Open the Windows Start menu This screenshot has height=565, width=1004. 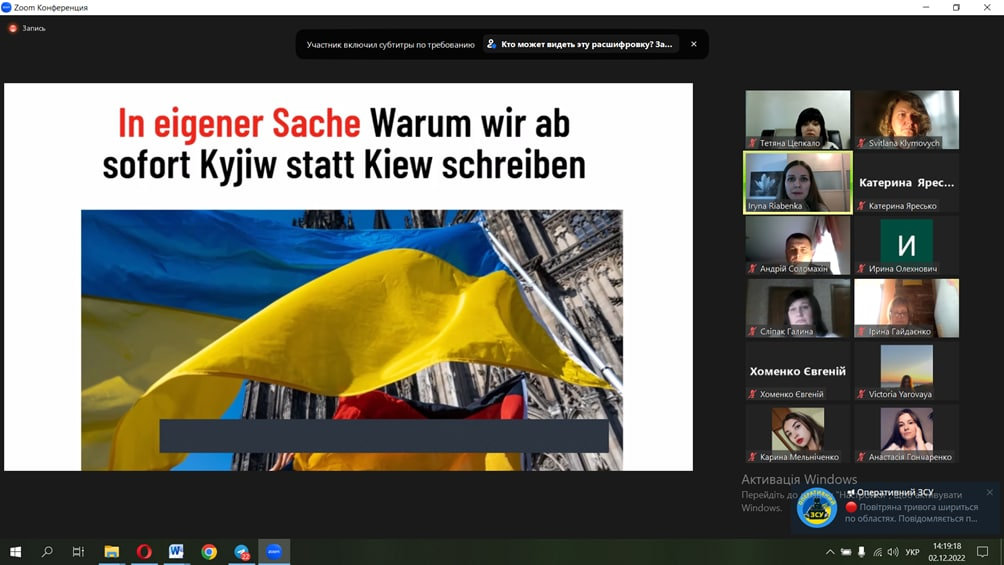click(15, 552)
